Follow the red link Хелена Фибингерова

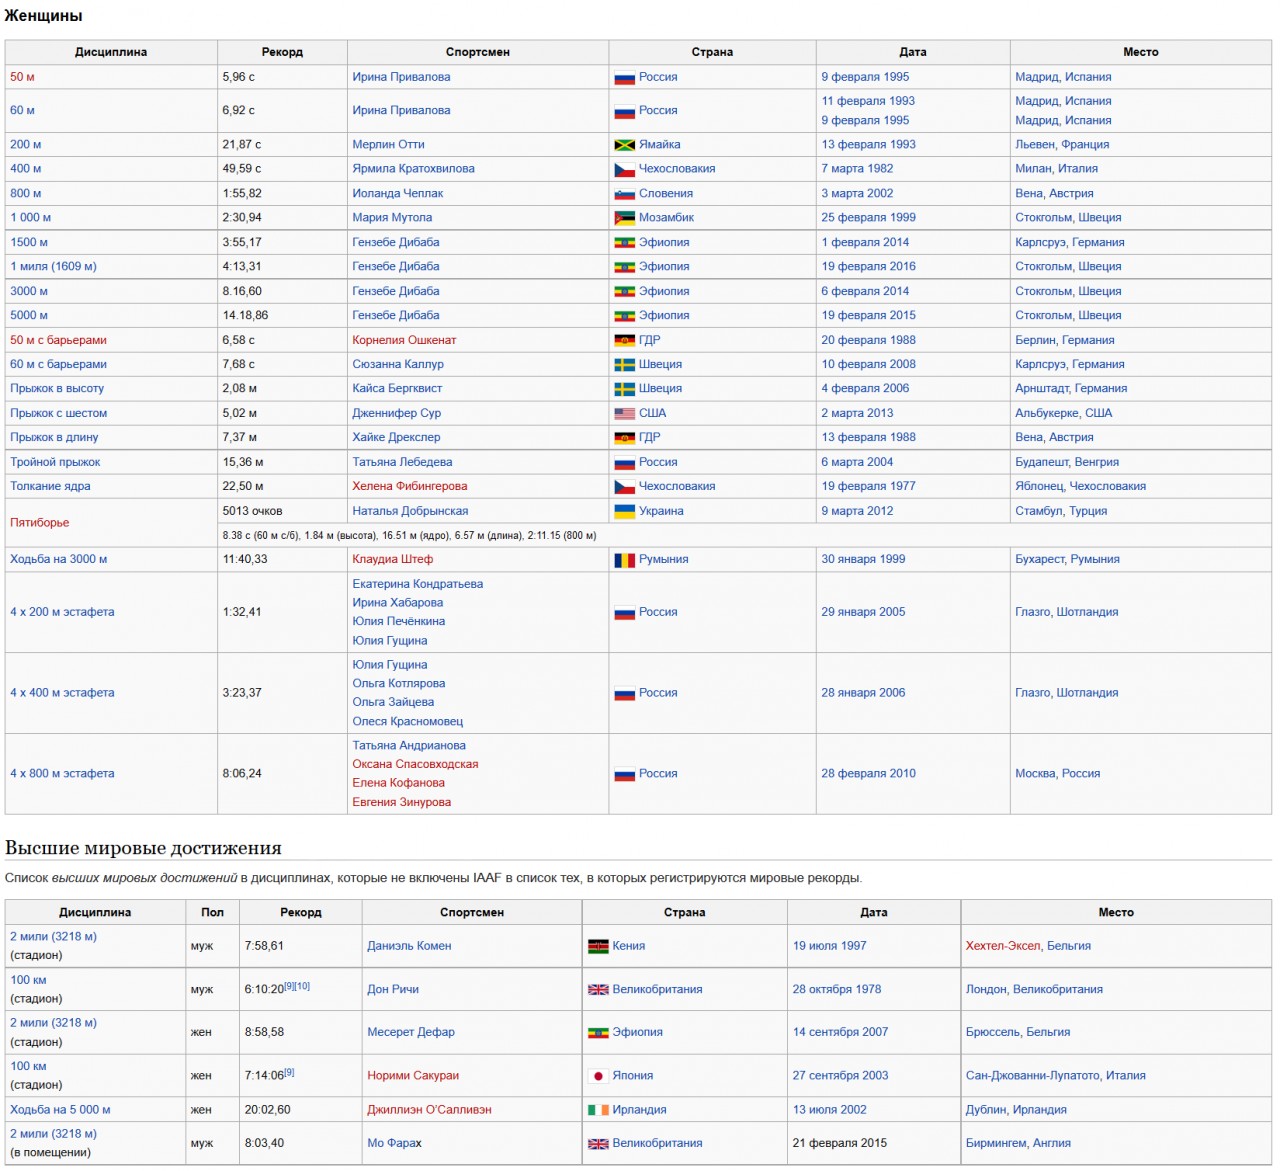409,487
